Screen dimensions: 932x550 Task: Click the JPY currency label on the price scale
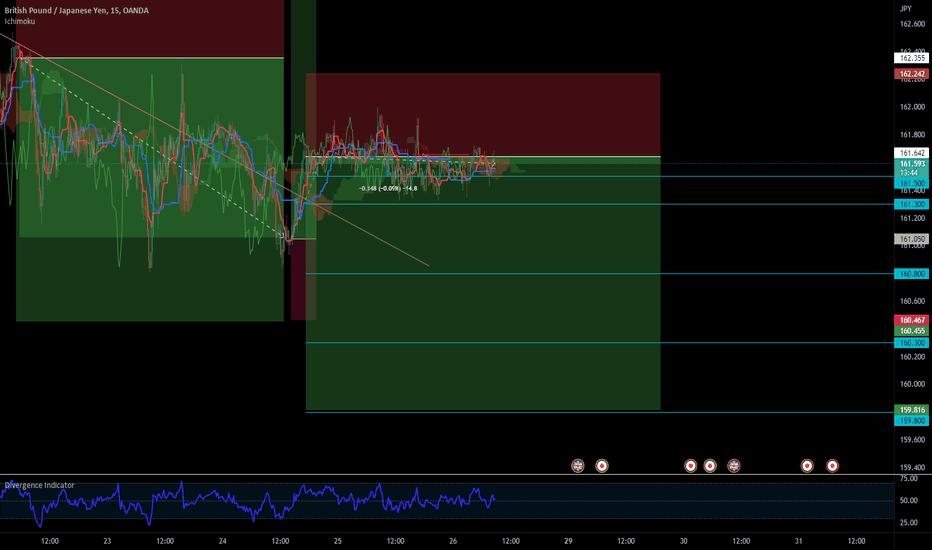pos(905,8)
